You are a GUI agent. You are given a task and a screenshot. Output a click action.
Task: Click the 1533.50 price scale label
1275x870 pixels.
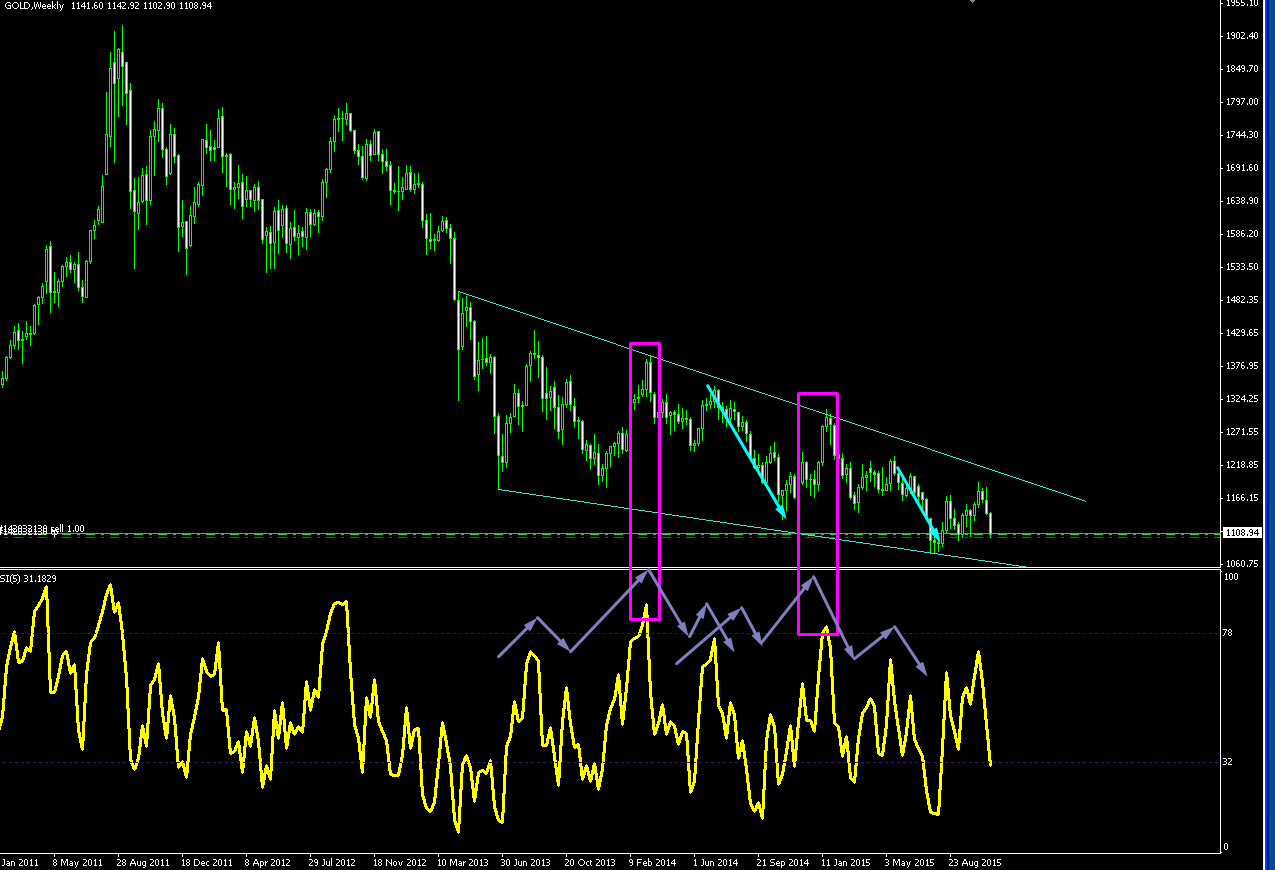(1242, 266)
